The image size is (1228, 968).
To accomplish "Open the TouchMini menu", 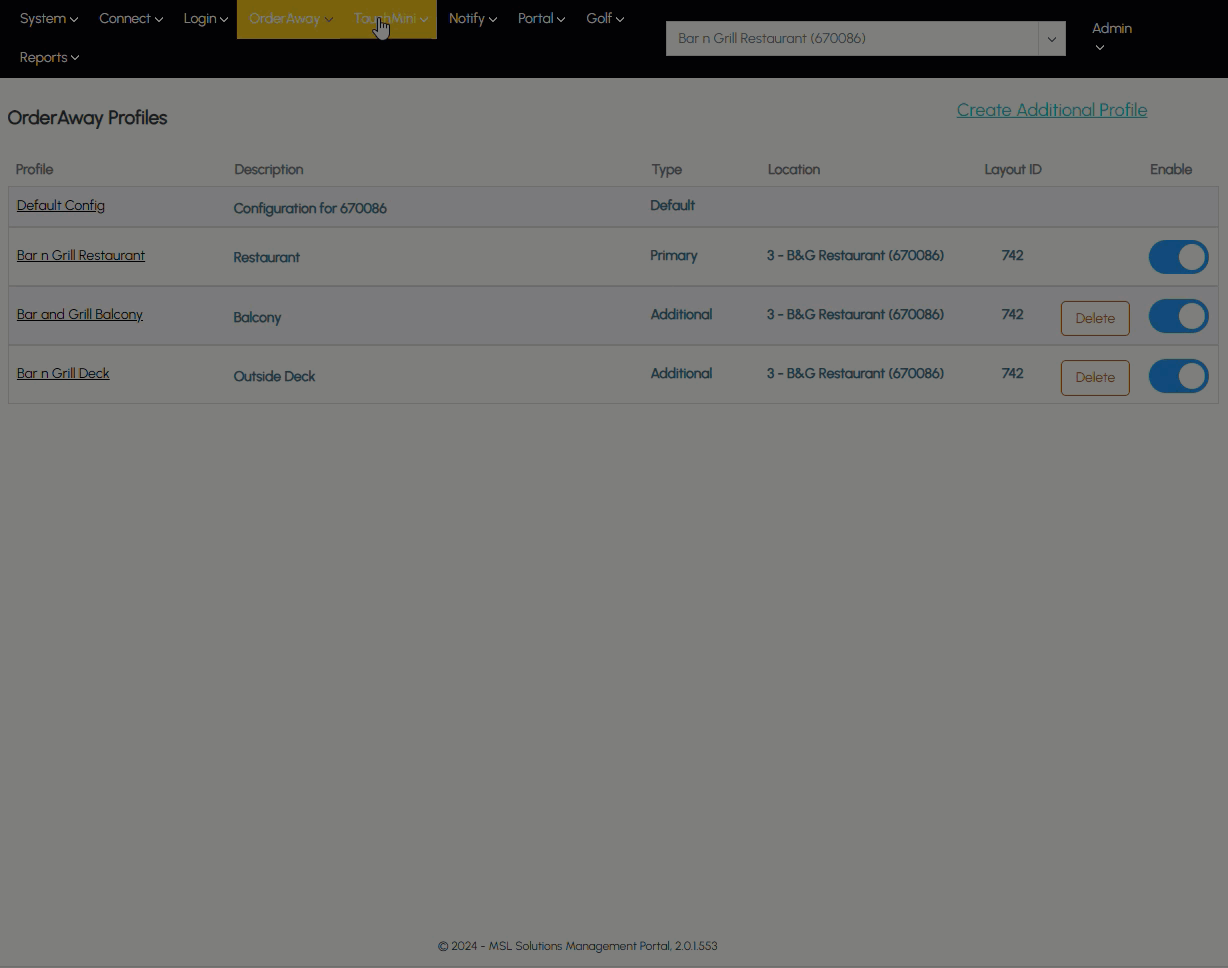I will tap(390, 19).
